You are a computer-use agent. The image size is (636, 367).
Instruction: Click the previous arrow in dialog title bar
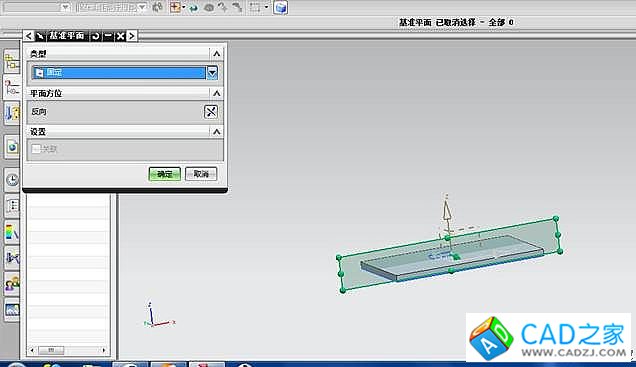pyautogui.click(x=28, y=36)
